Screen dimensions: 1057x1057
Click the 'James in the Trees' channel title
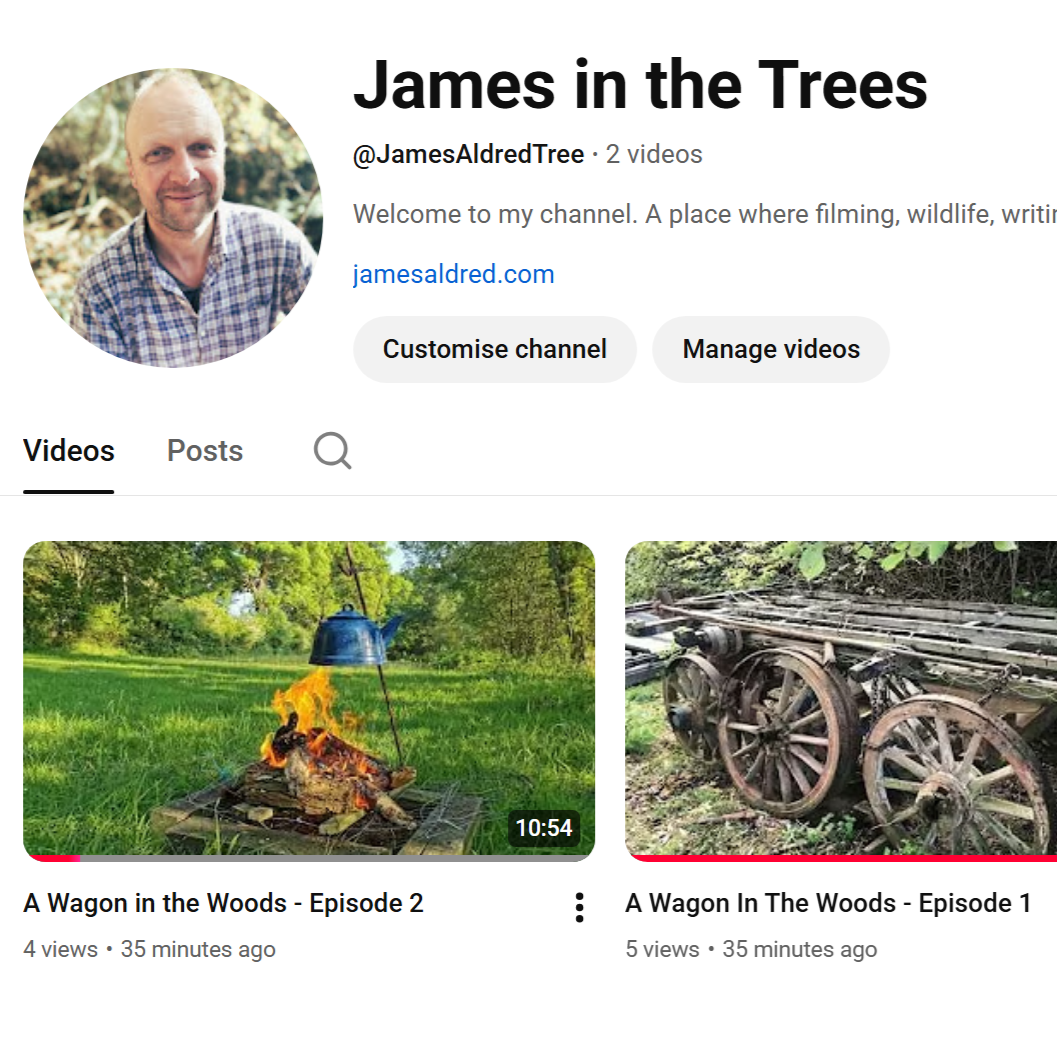(x=640, y=85)
